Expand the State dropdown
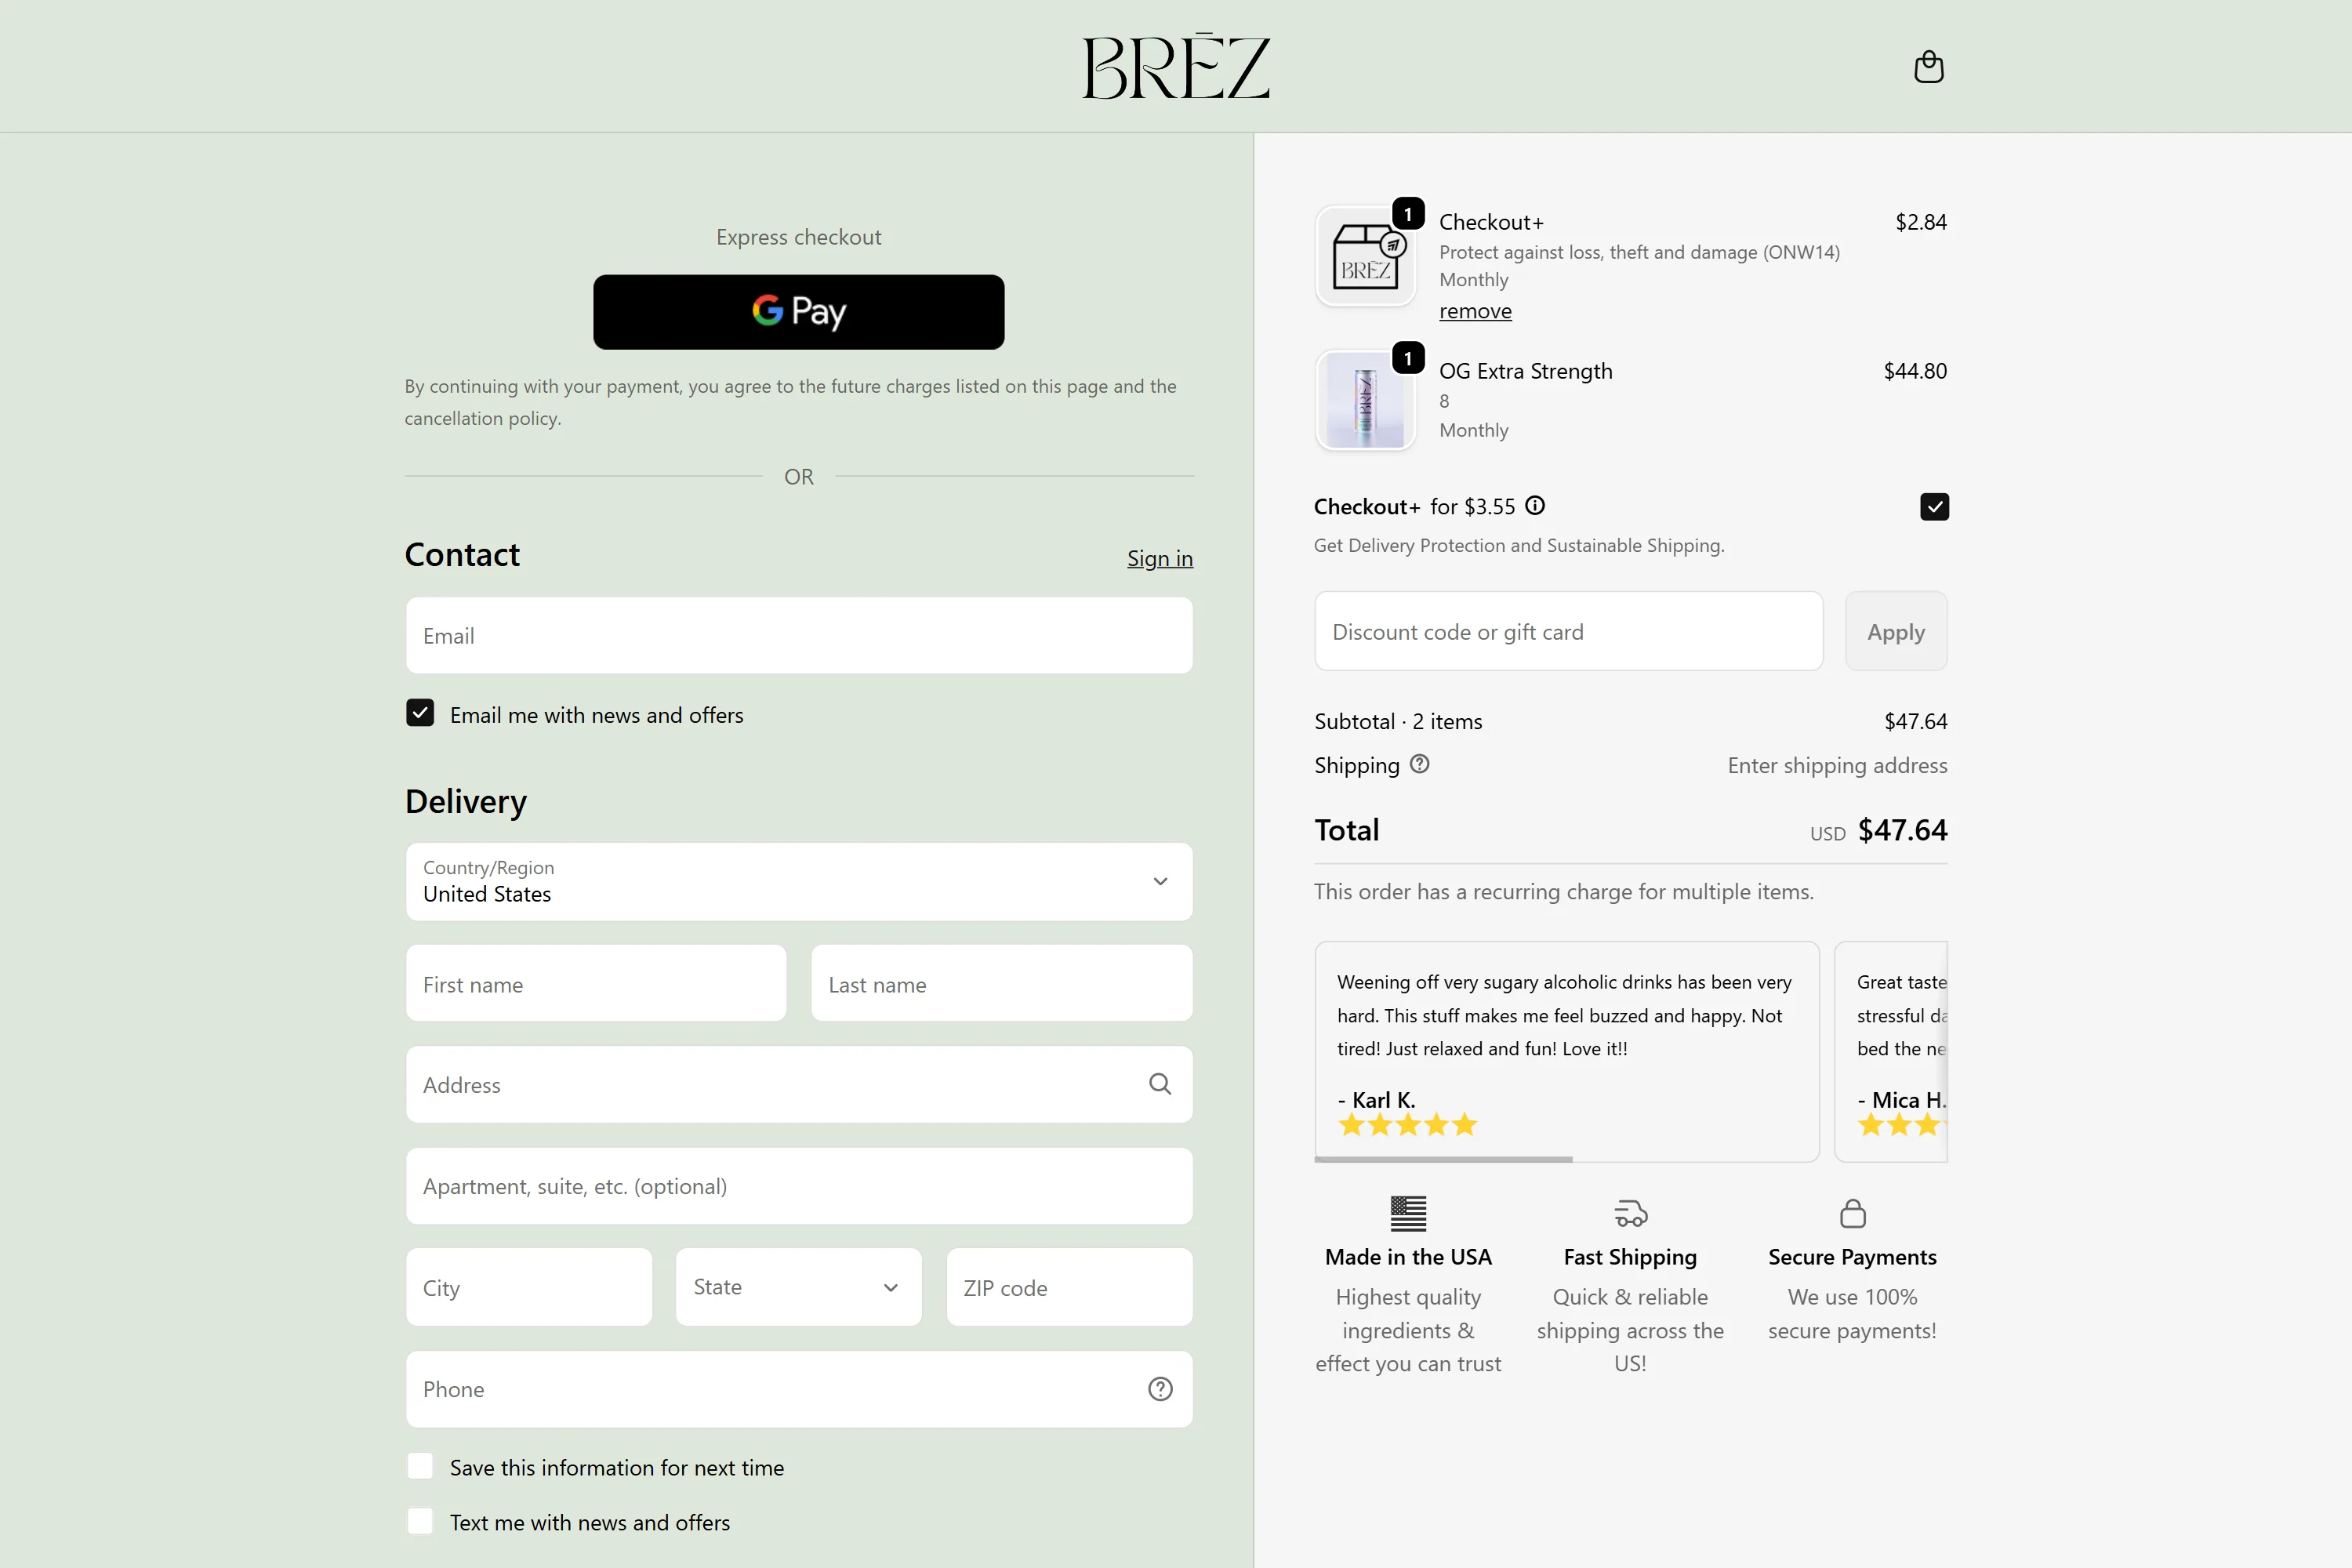Viewport: 2352px width, 1568px height. click(x=798, y=1287)
